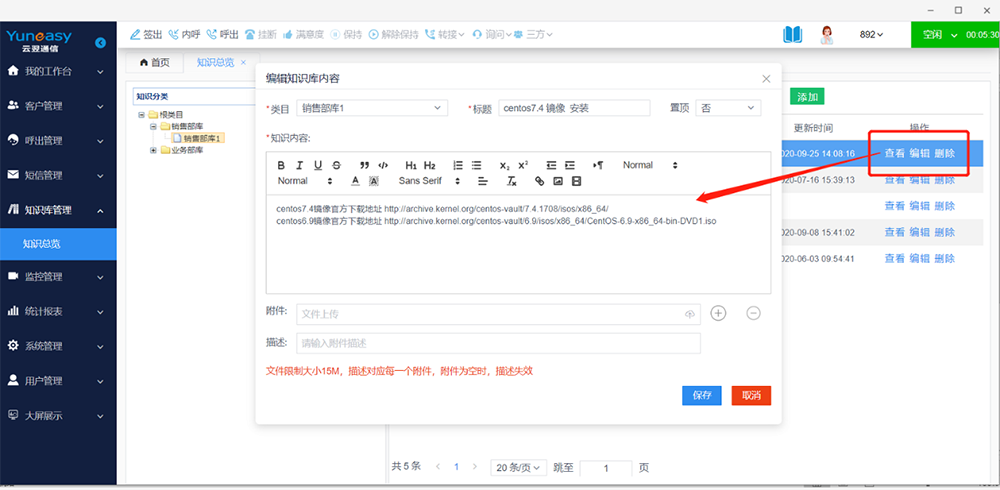This screenshot has width=1000, height=490.
Task: Collapse the 根类目 tree node
Action: [141, 115]
